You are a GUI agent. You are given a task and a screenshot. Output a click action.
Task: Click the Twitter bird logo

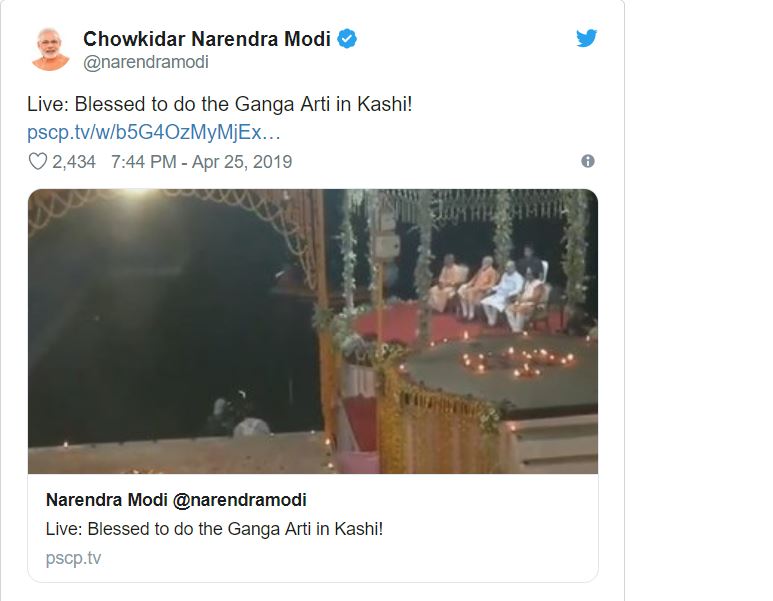pyautogui.click(x=586, y=38)
